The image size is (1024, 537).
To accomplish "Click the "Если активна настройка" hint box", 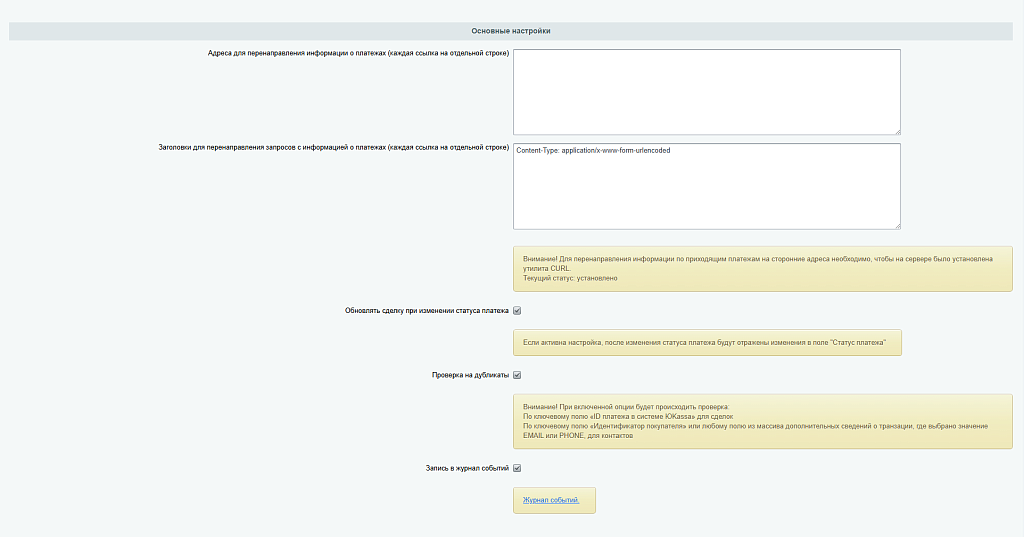I will click(706, 343).
